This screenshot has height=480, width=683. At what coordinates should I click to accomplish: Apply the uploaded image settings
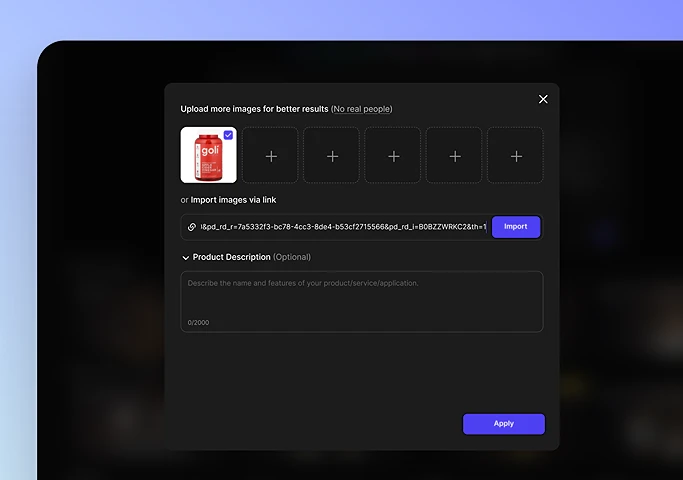tap(503, 424)
